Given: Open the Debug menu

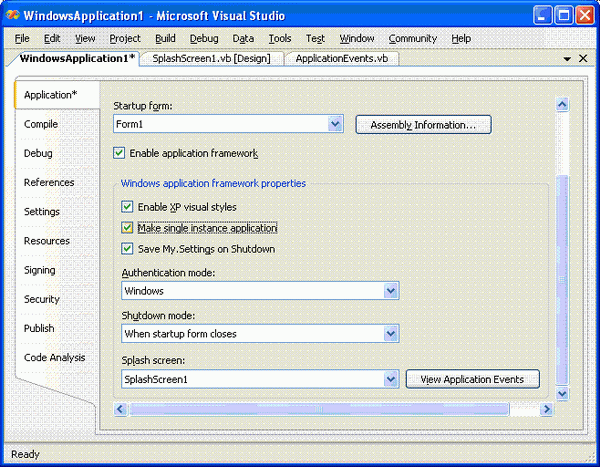Looking at the screenshot, I should [204, 39].
